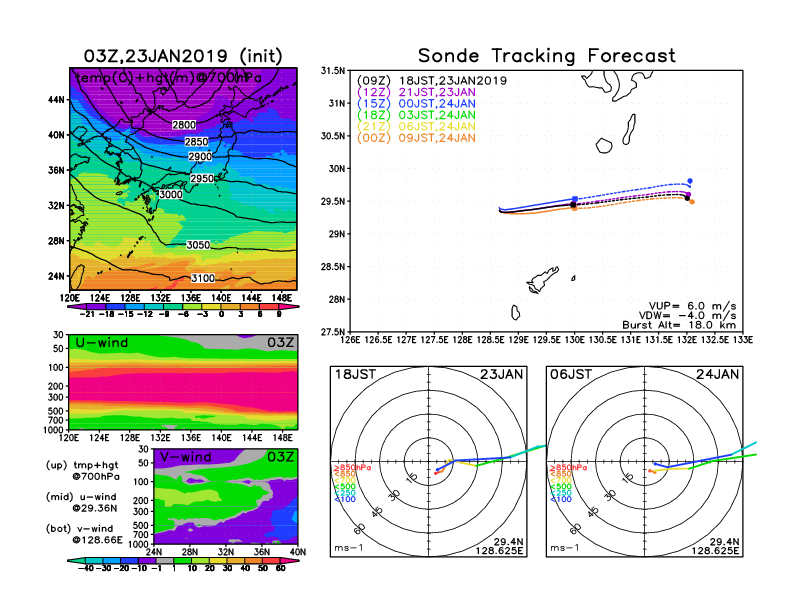792x612 pixels.
Task: Click the 2800 contour label on map
Action: click(x=184, y=124)
